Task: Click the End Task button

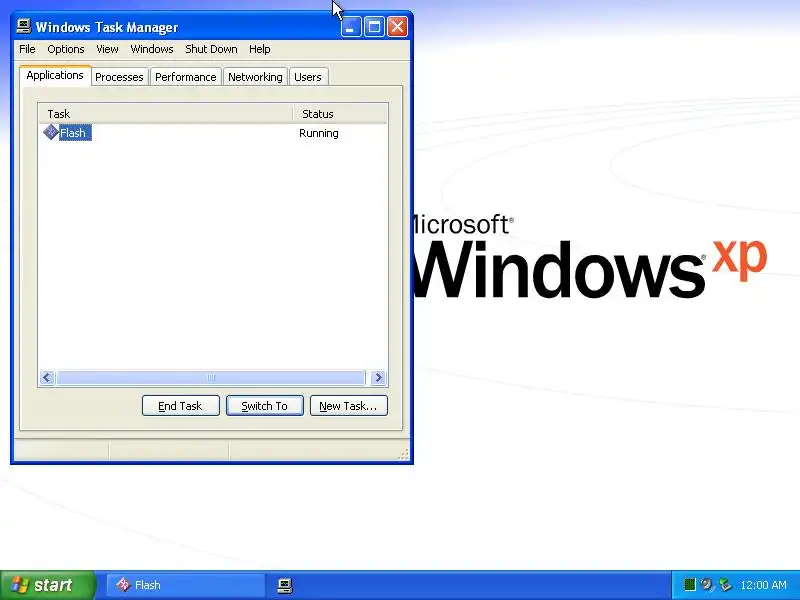Action: click(181, 406)
